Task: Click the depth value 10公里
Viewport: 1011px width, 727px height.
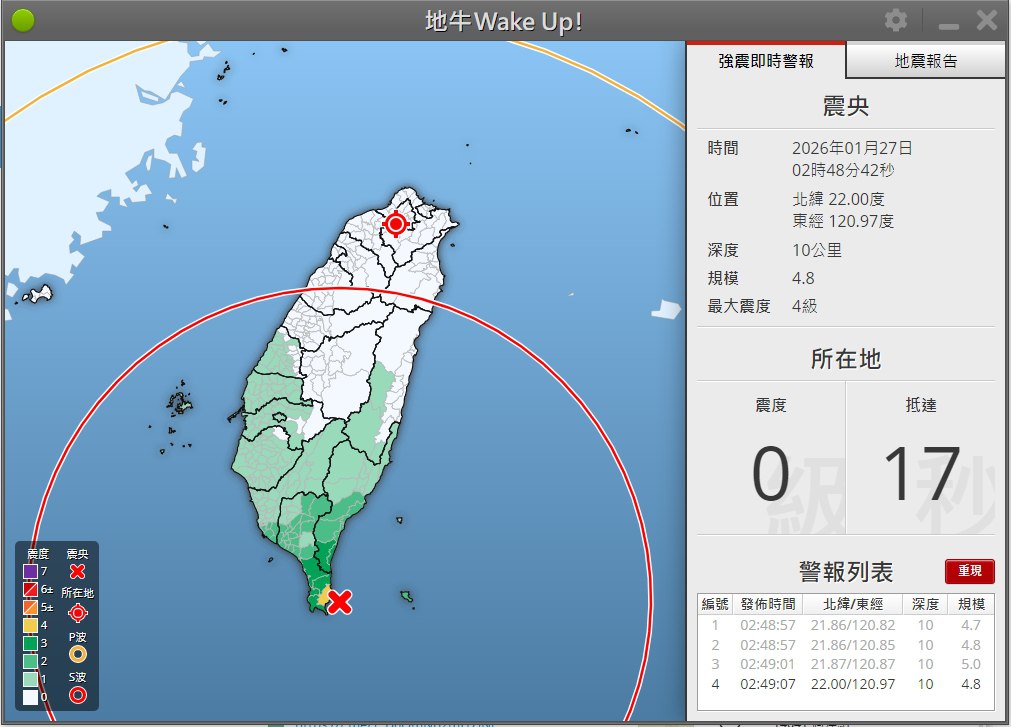Action: (x=817, y=250)
